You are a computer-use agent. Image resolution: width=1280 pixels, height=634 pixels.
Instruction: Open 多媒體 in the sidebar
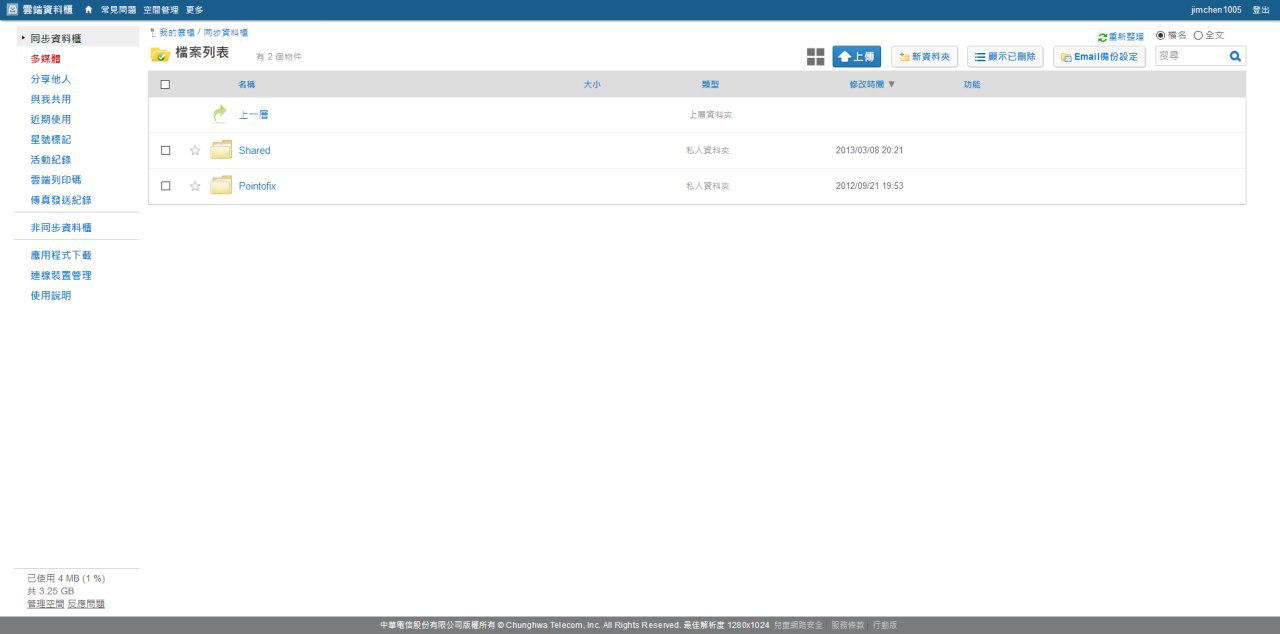pyautogui.click(x=45, y=59)
